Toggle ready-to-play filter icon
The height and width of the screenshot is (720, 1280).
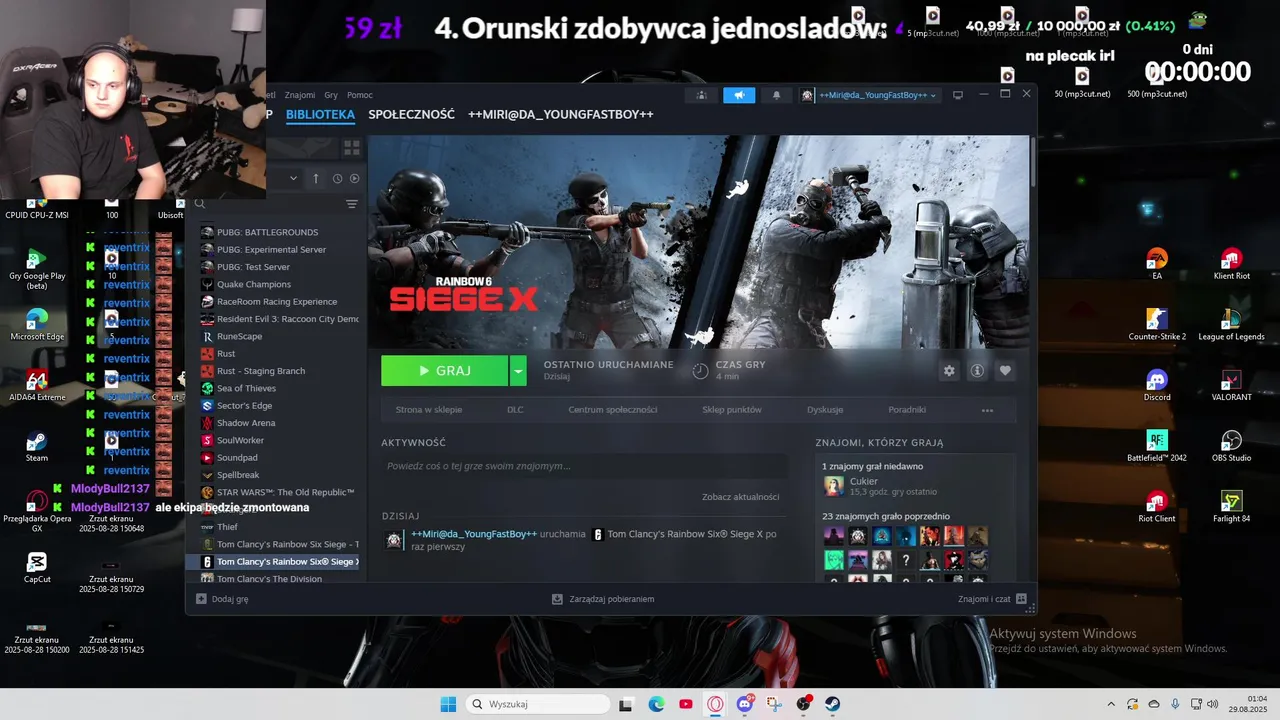pyautogui.click(x=354, y=178)
